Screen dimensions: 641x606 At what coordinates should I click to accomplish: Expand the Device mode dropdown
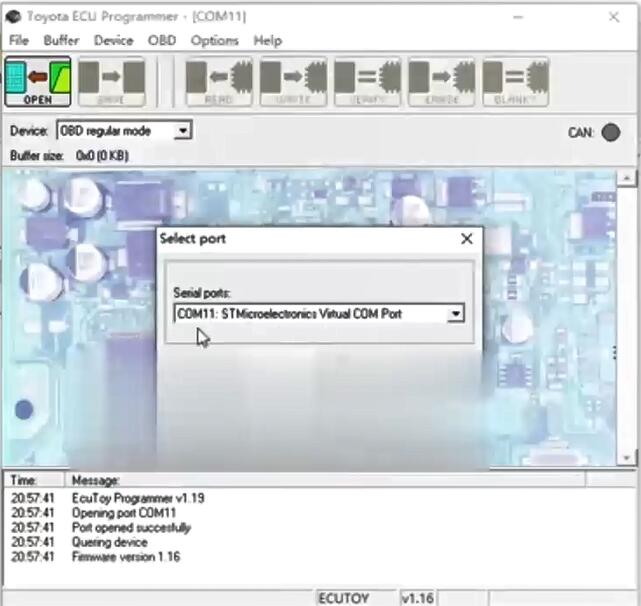(183, 131)
